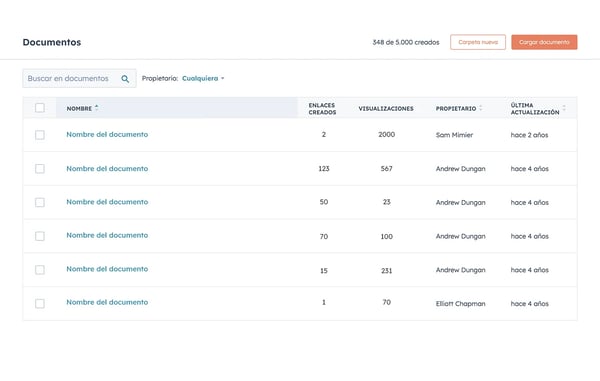The height and width of the screenshot is (381, 600).
Task: Sort by Propietario using its arrow icon
Action: coord(481,108)
